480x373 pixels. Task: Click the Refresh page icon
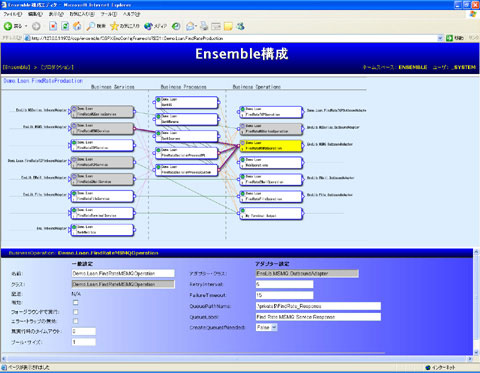click(65, 26)
